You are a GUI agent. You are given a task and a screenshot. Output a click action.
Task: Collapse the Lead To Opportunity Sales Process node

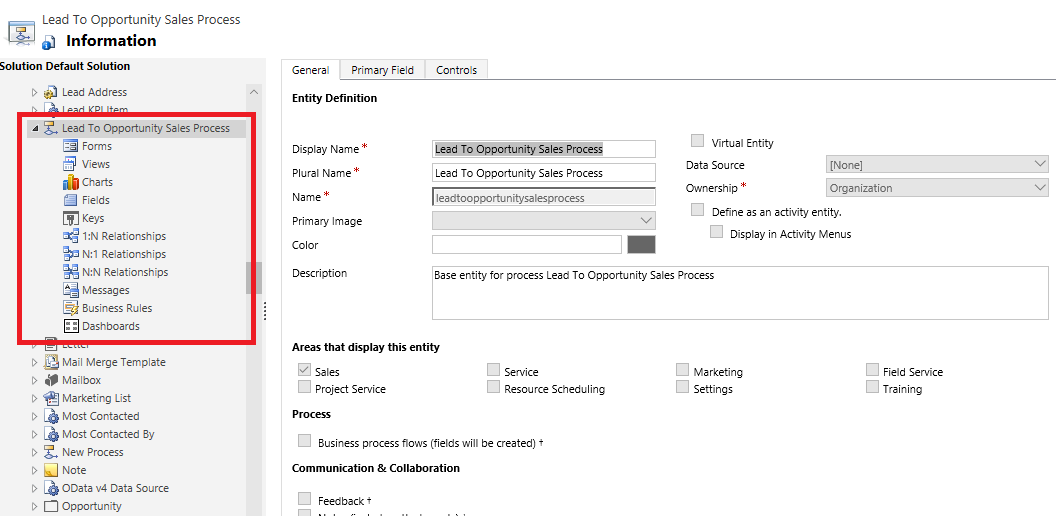(x=35, y=128)
